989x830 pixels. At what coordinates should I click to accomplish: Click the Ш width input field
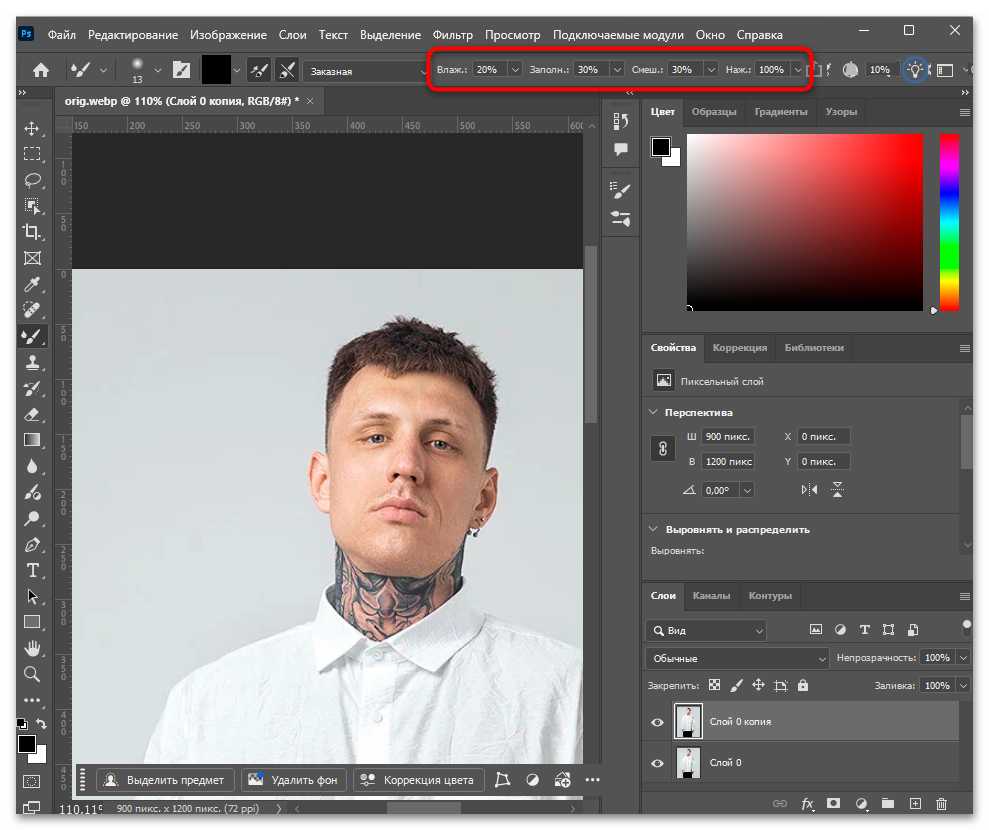coord(728,436)
